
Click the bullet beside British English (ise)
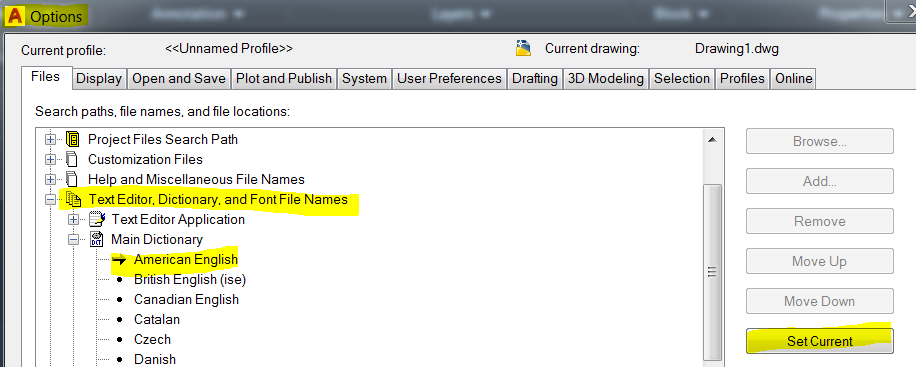(120, 280)
